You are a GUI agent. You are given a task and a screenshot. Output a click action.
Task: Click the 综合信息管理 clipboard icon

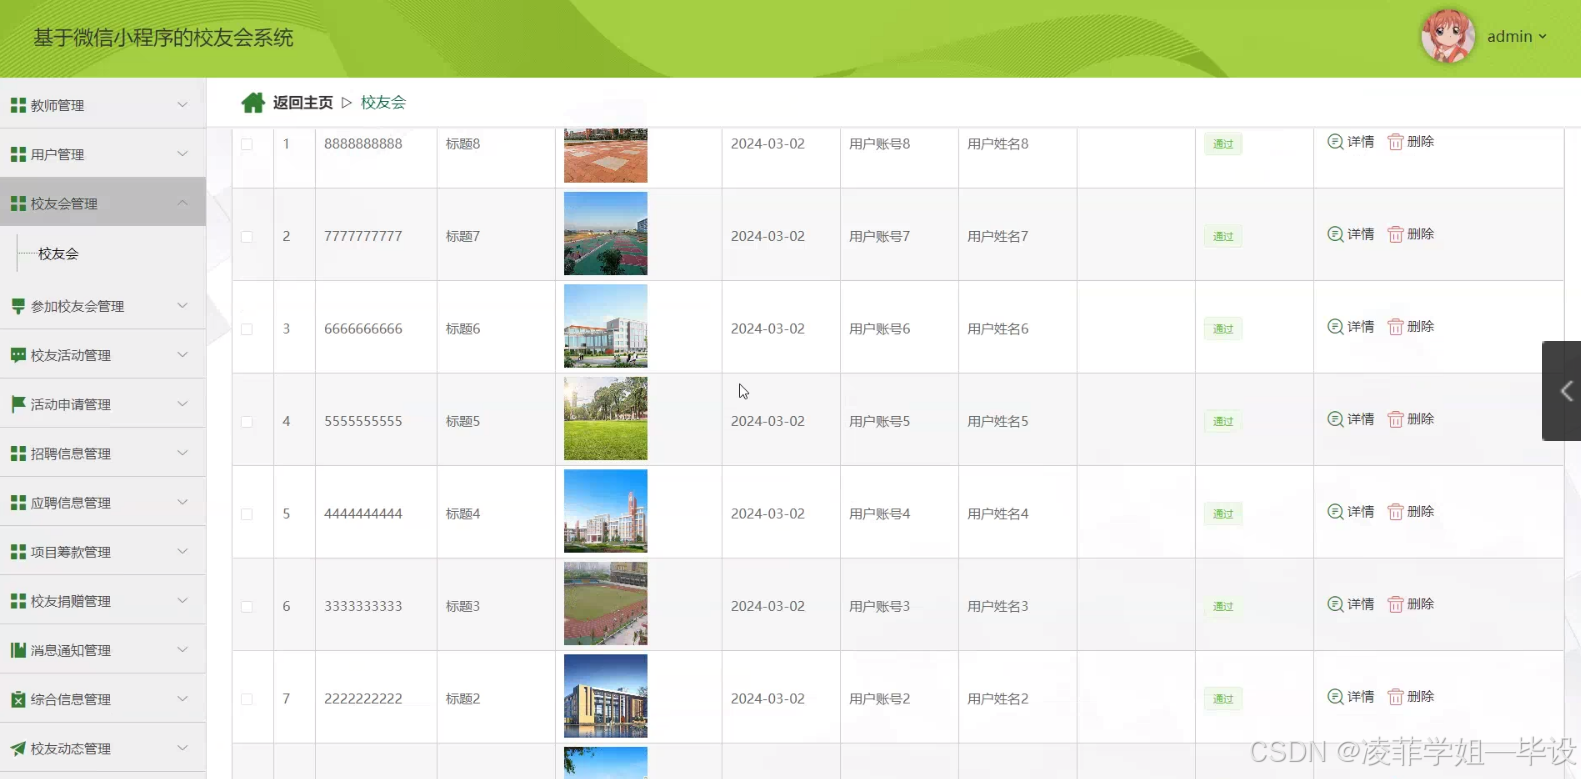[x=18, y=699]
